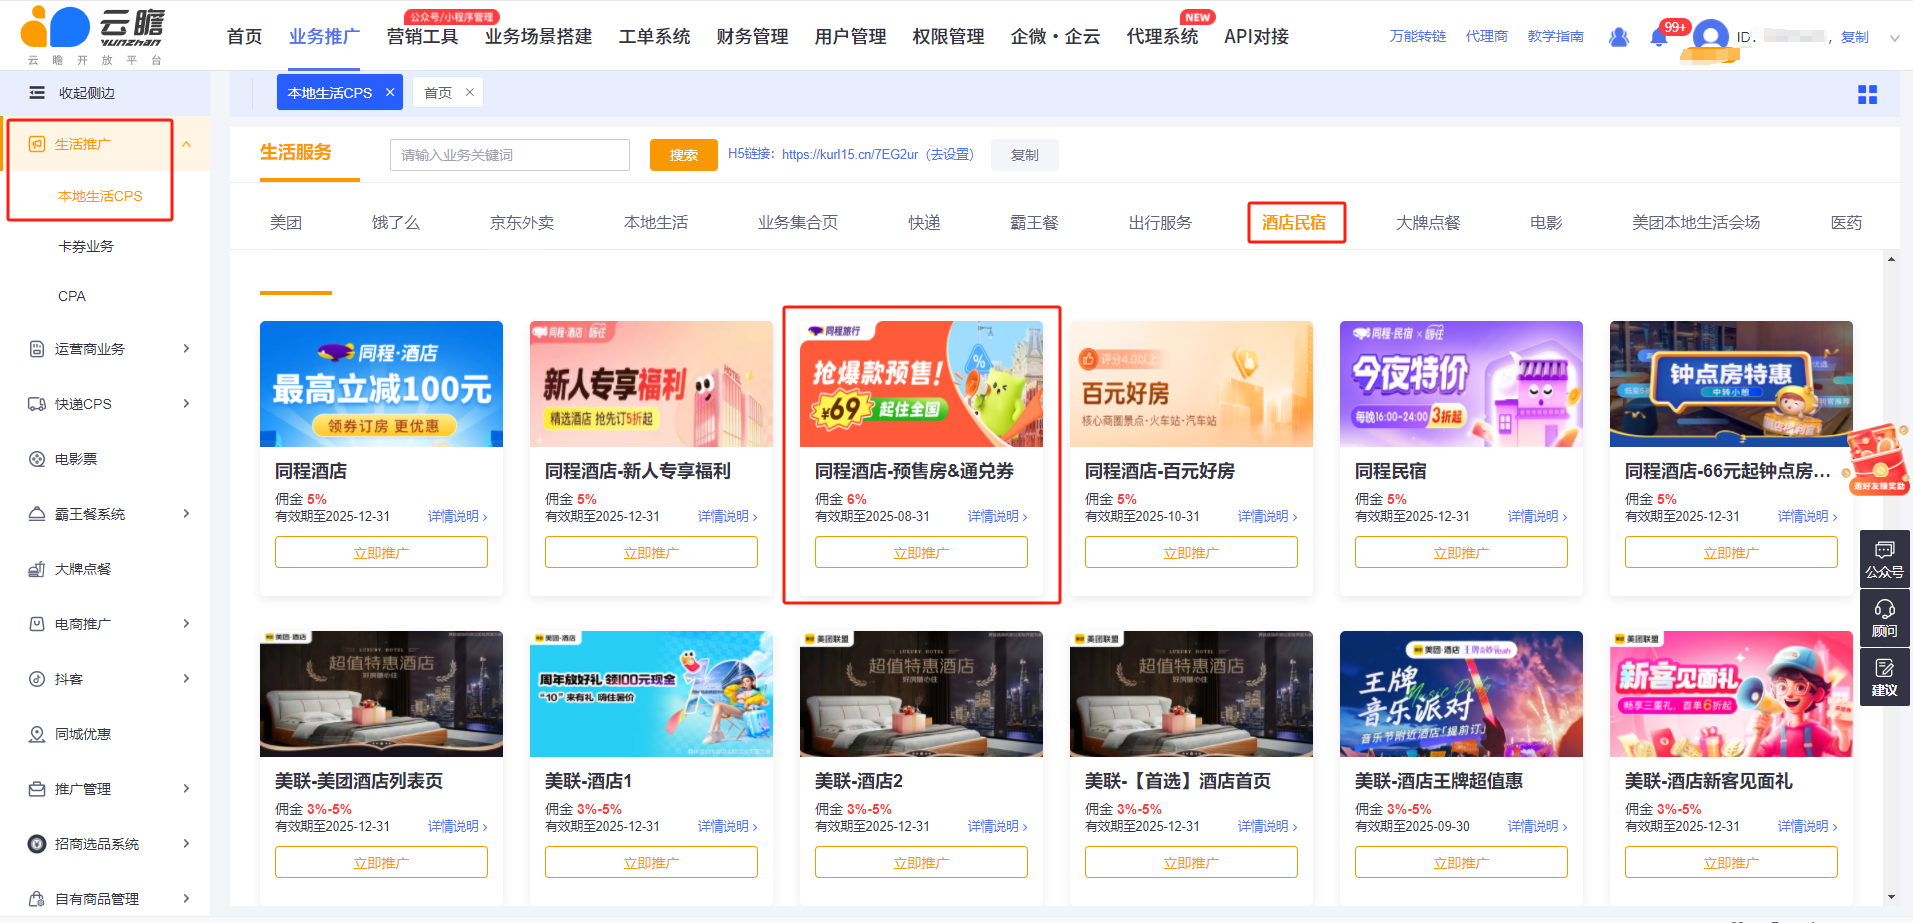Expand the 霸王餐系统 sidebar chevron

[187, 514]
